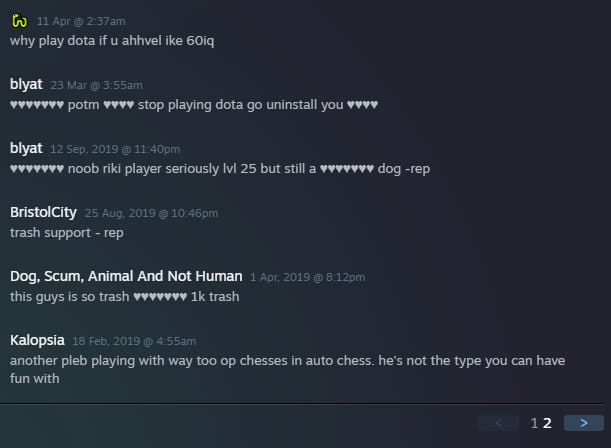Open Dog, Scum, Animal And Not Human profile
The width and height of the screenshot is (611, 448).
[126, 276]
